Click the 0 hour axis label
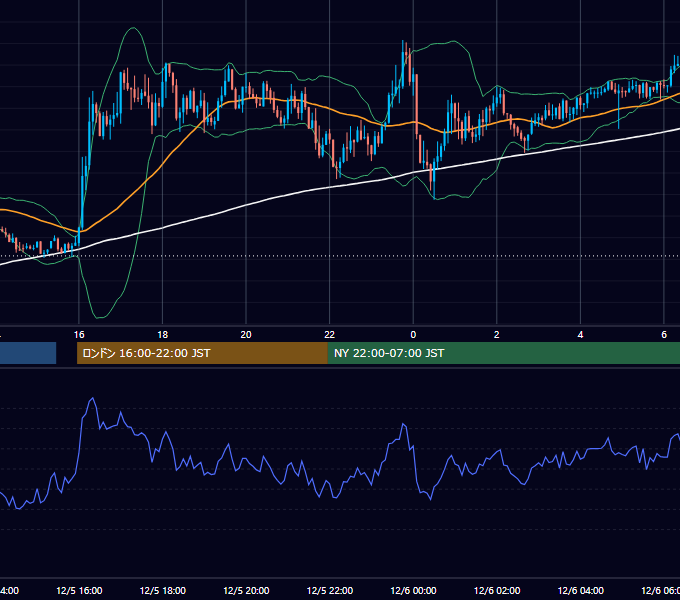680x600 pixels. pyautogui.click(x=413, y=335)
